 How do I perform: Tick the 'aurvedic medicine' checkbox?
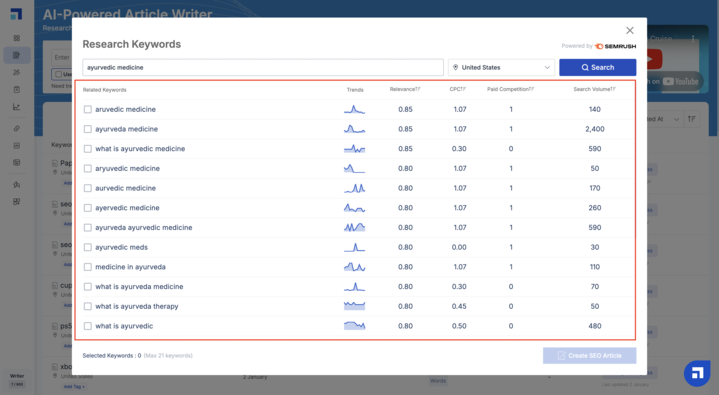(x=88, y=188)
